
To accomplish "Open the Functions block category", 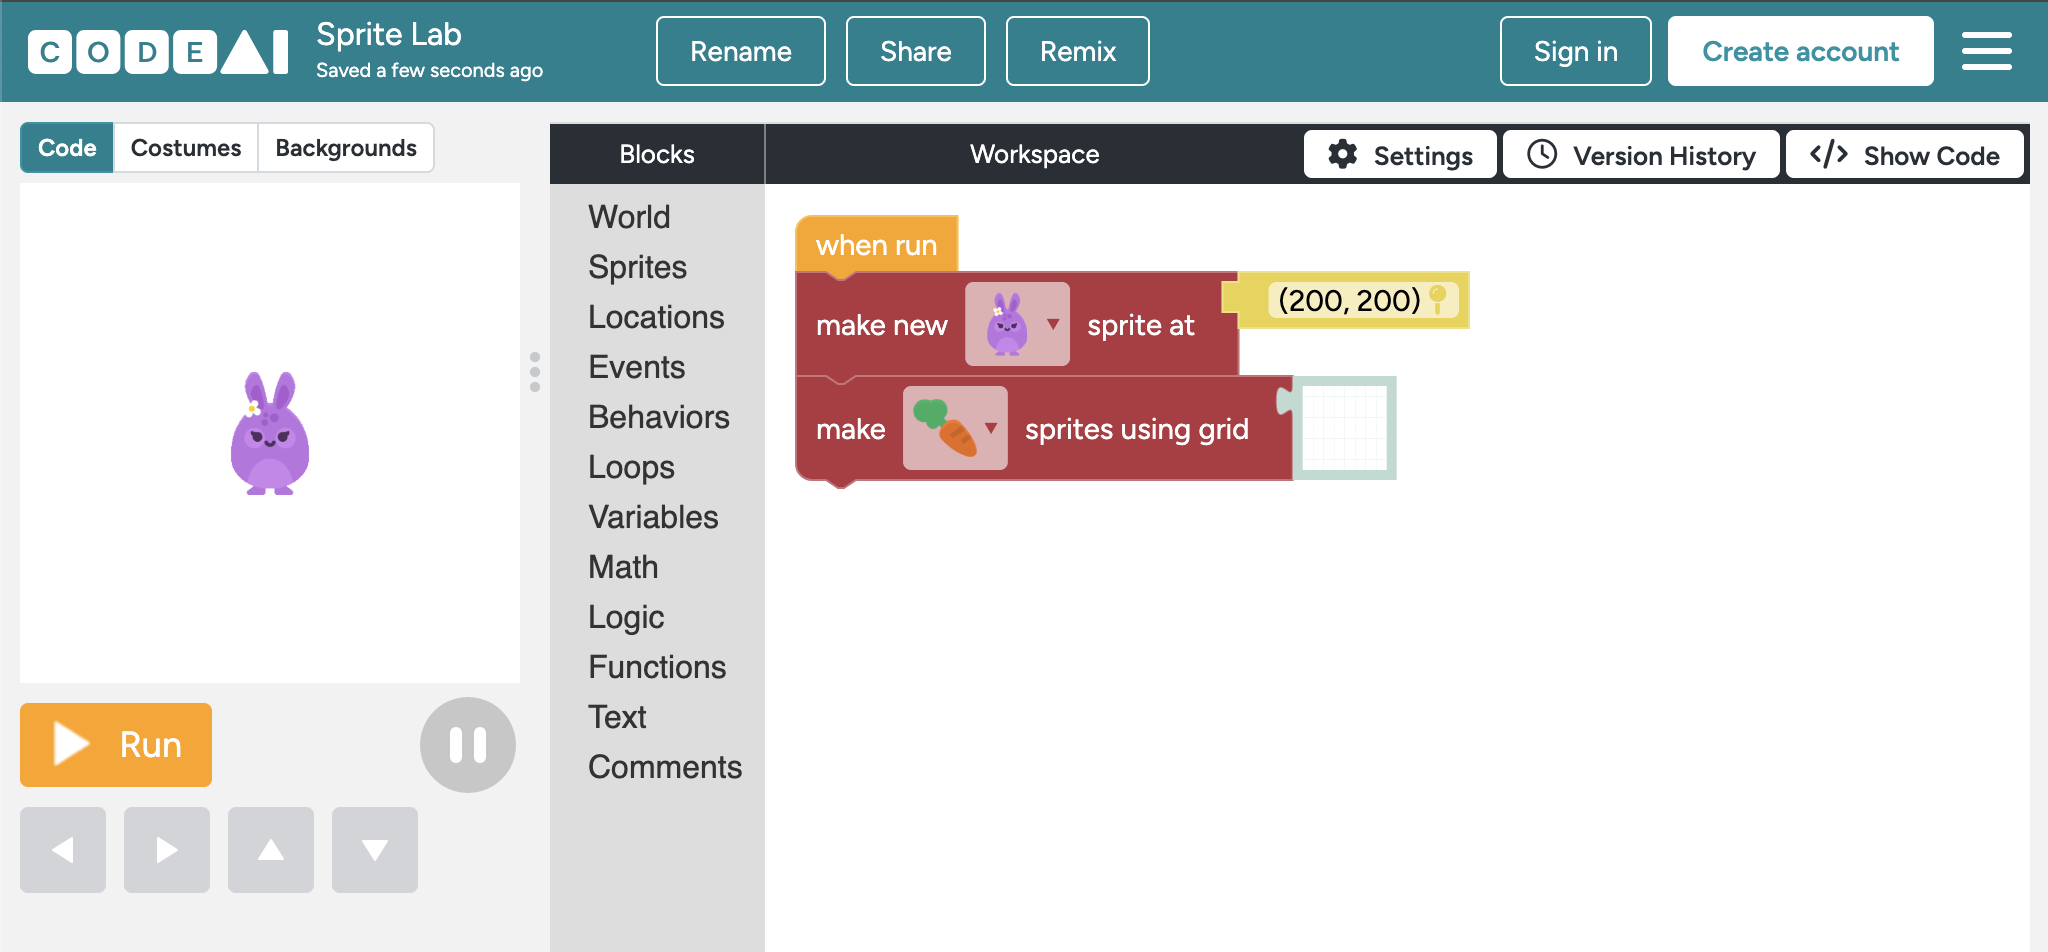I will tap(657, 667).
